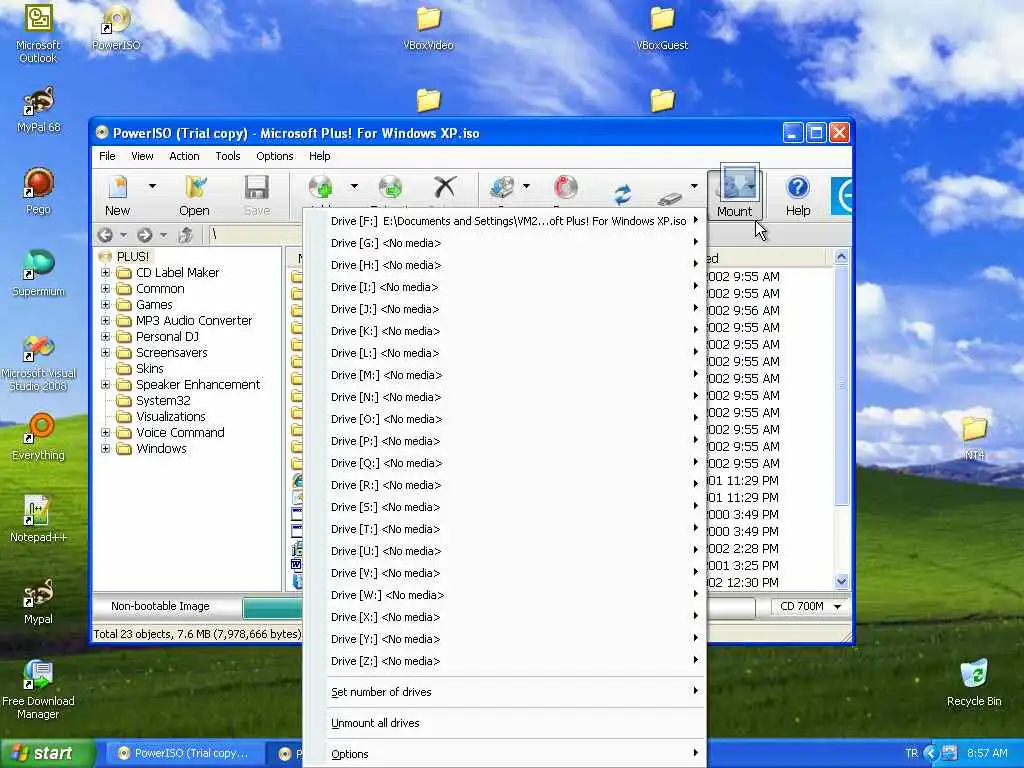Viewport: 1024px width, 768px height.
Task: Select the PLUS! root tree item
Action: coord(133,257)
